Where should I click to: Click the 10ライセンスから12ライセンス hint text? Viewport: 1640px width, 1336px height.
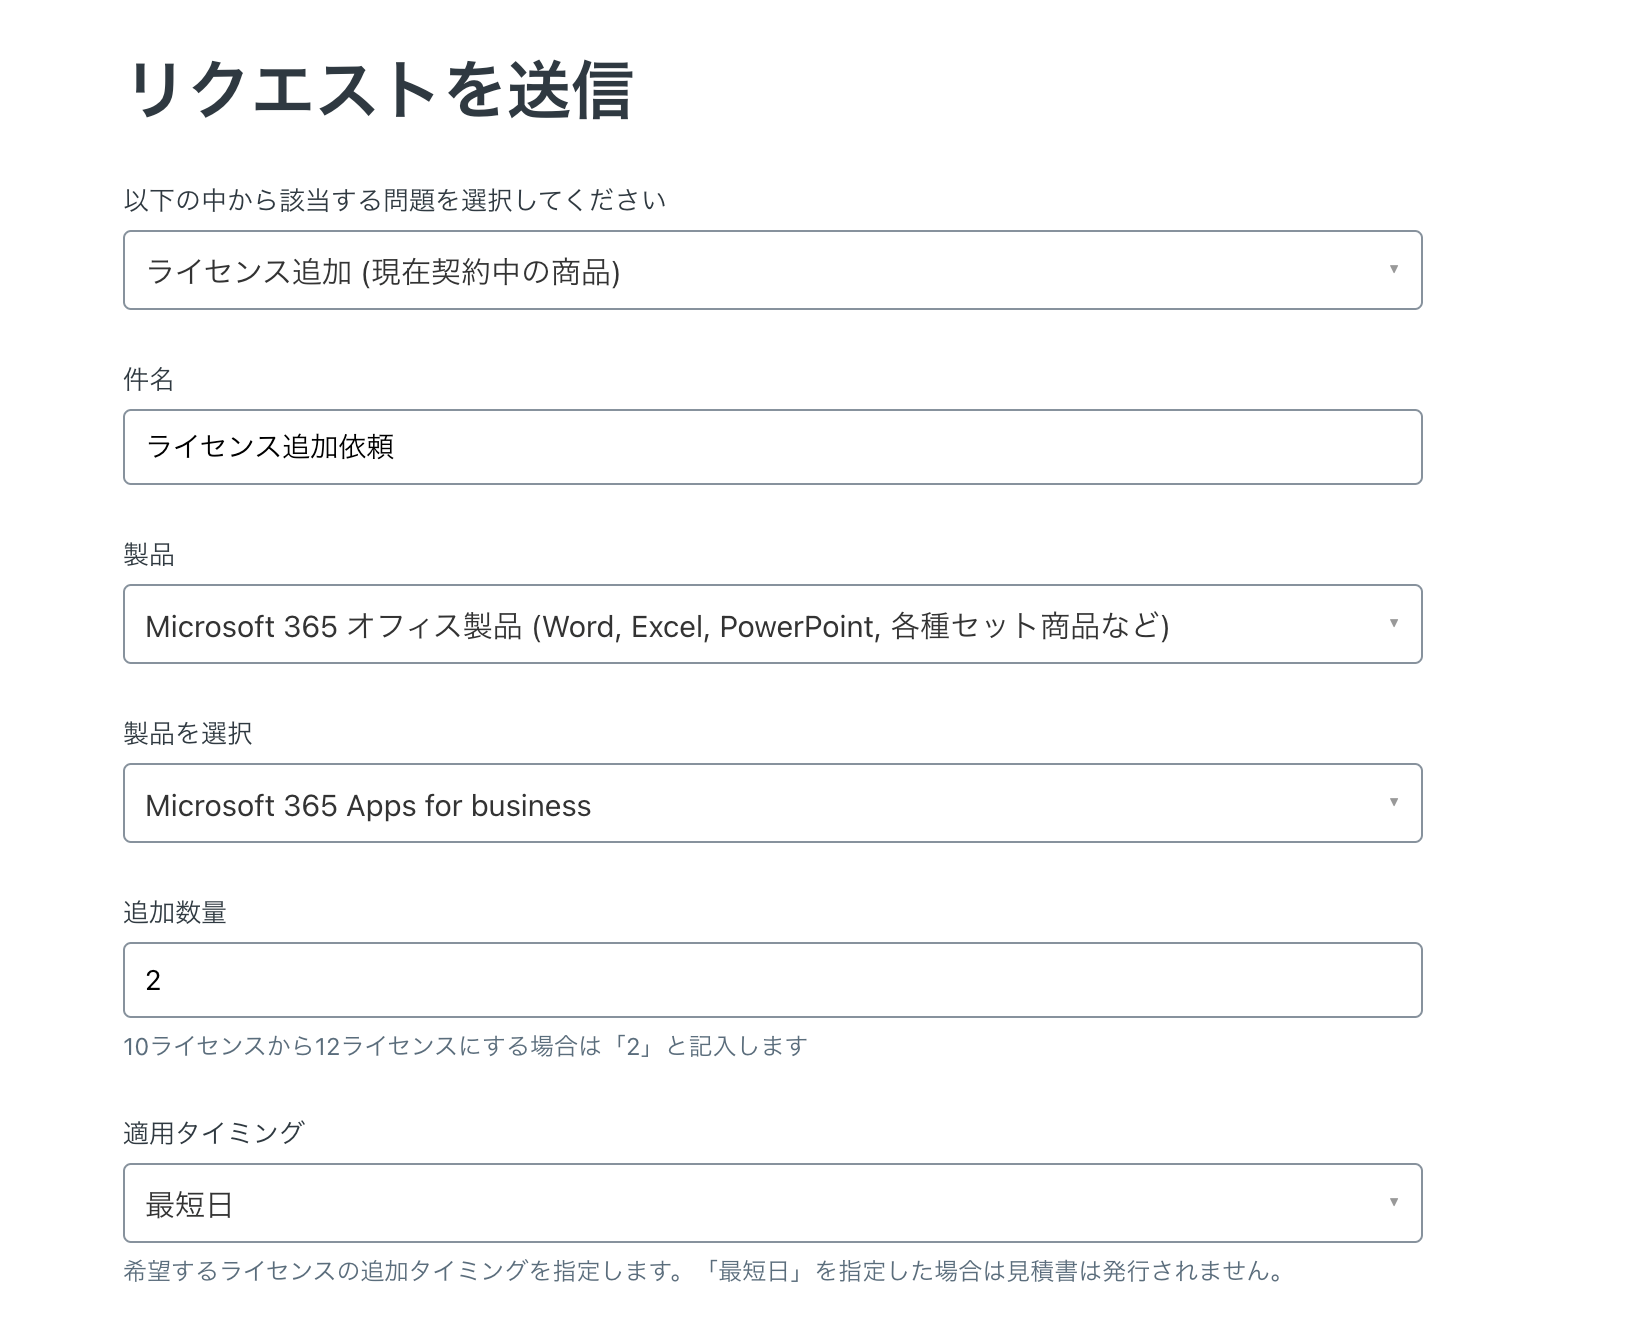coord(465,1046)
